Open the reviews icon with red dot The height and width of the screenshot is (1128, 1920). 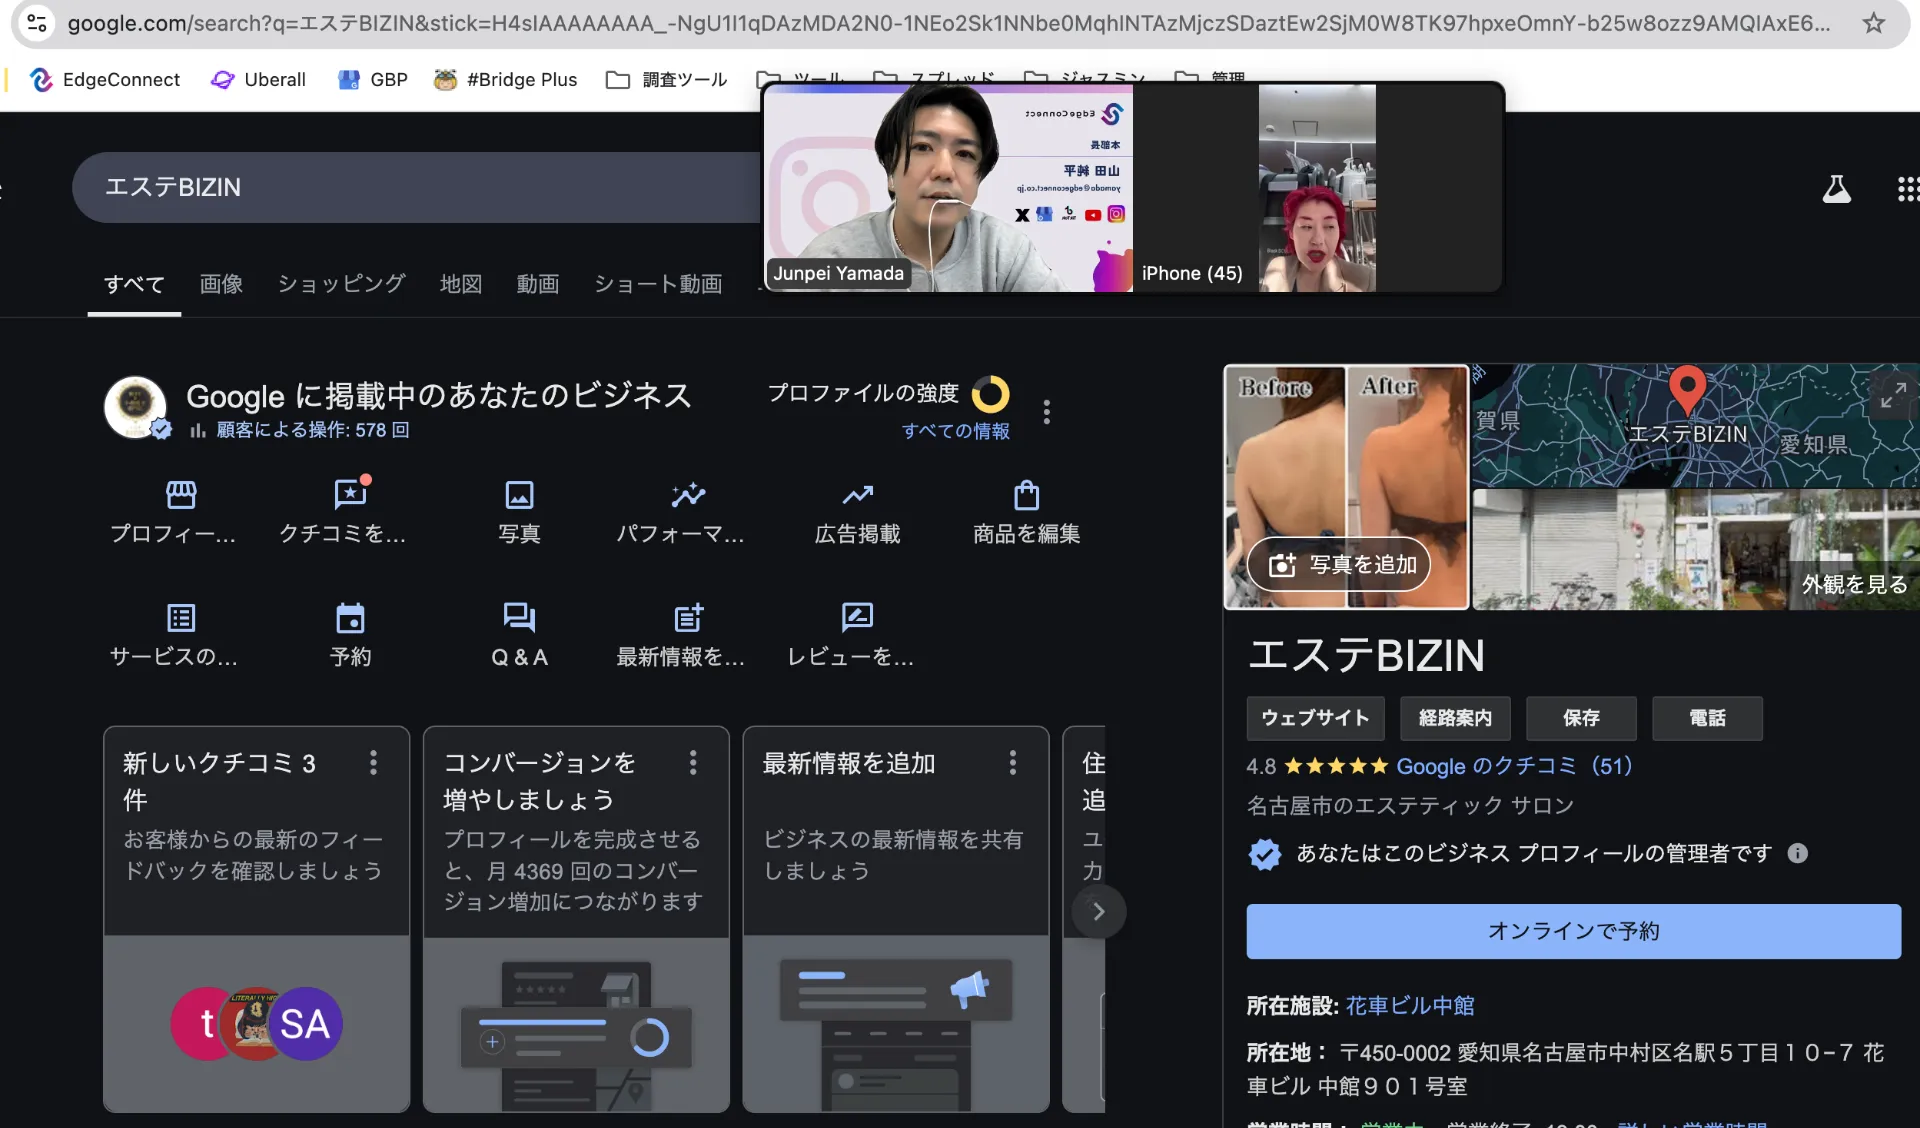click(x=350, y=495)
